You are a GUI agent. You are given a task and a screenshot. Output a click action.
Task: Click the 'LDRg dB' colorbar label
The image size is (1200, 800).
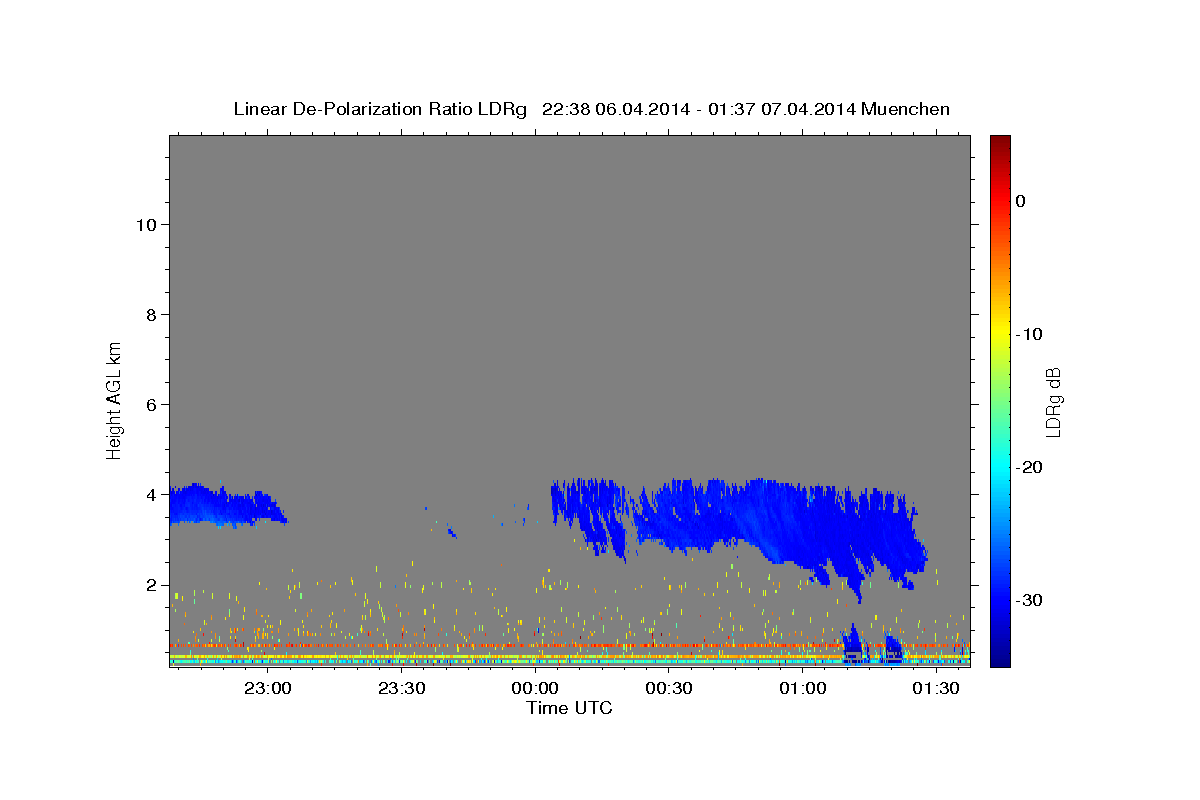1052,402
